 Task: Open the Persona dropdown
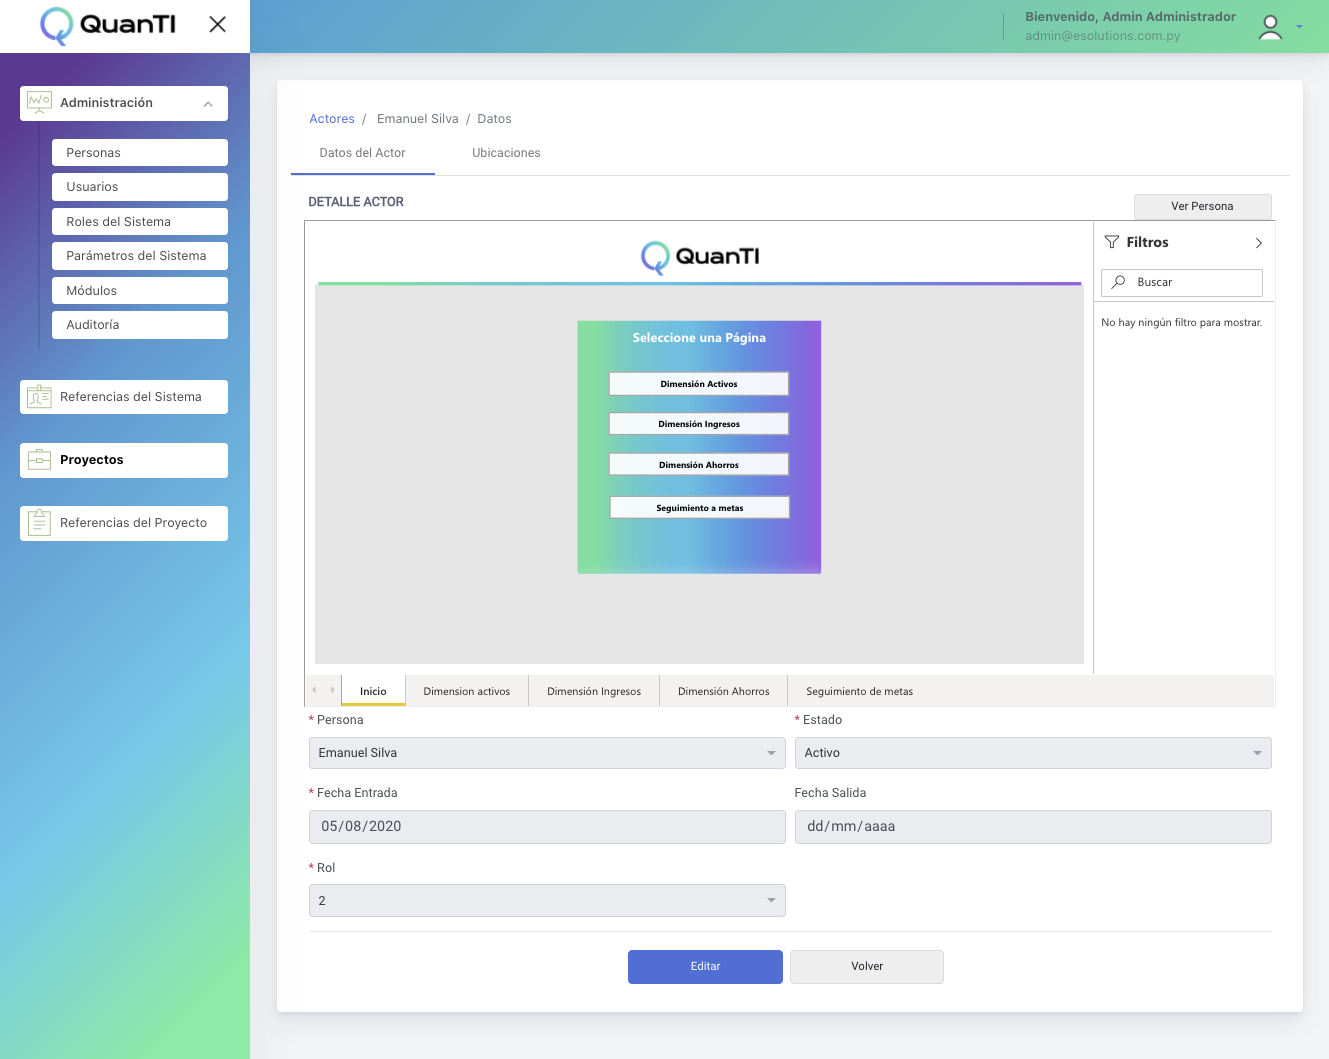pos(547,753)
